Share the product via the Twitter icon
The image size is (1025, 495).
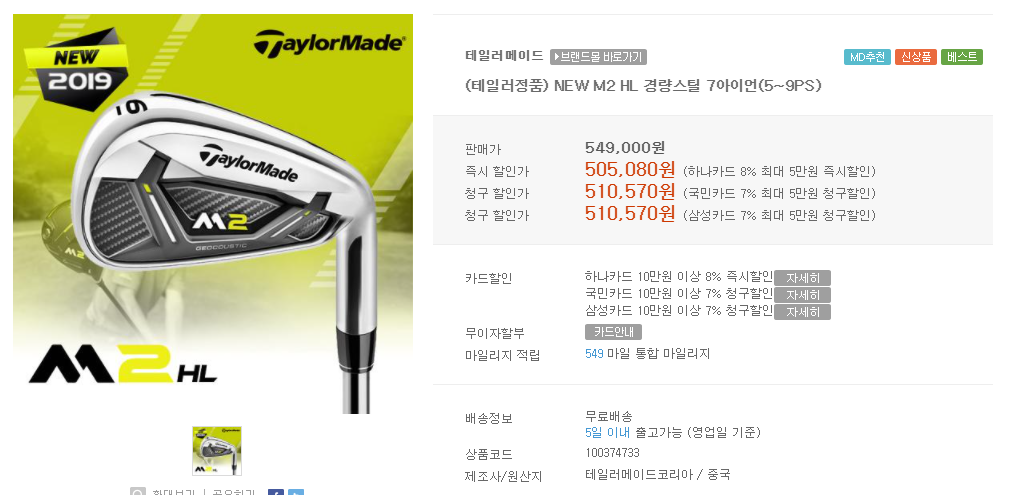[x=296, y=492]
